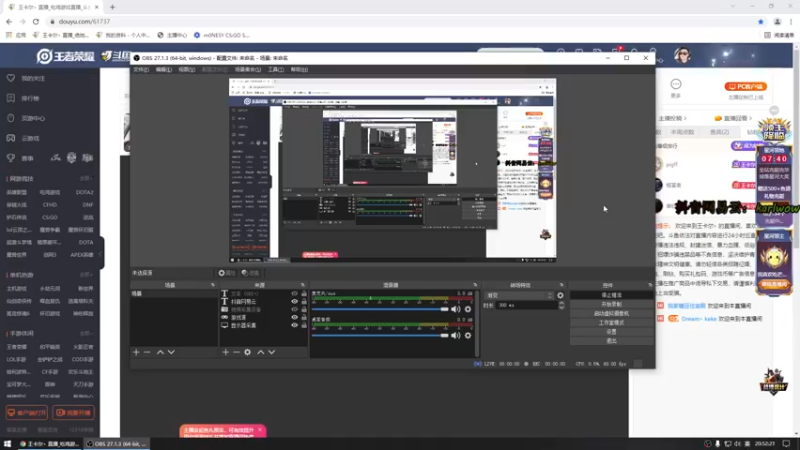The width and height of the screenshot is (800, 450).
Task: Hide the game capture source with eye icon
Action: click(x=294, y=317)
